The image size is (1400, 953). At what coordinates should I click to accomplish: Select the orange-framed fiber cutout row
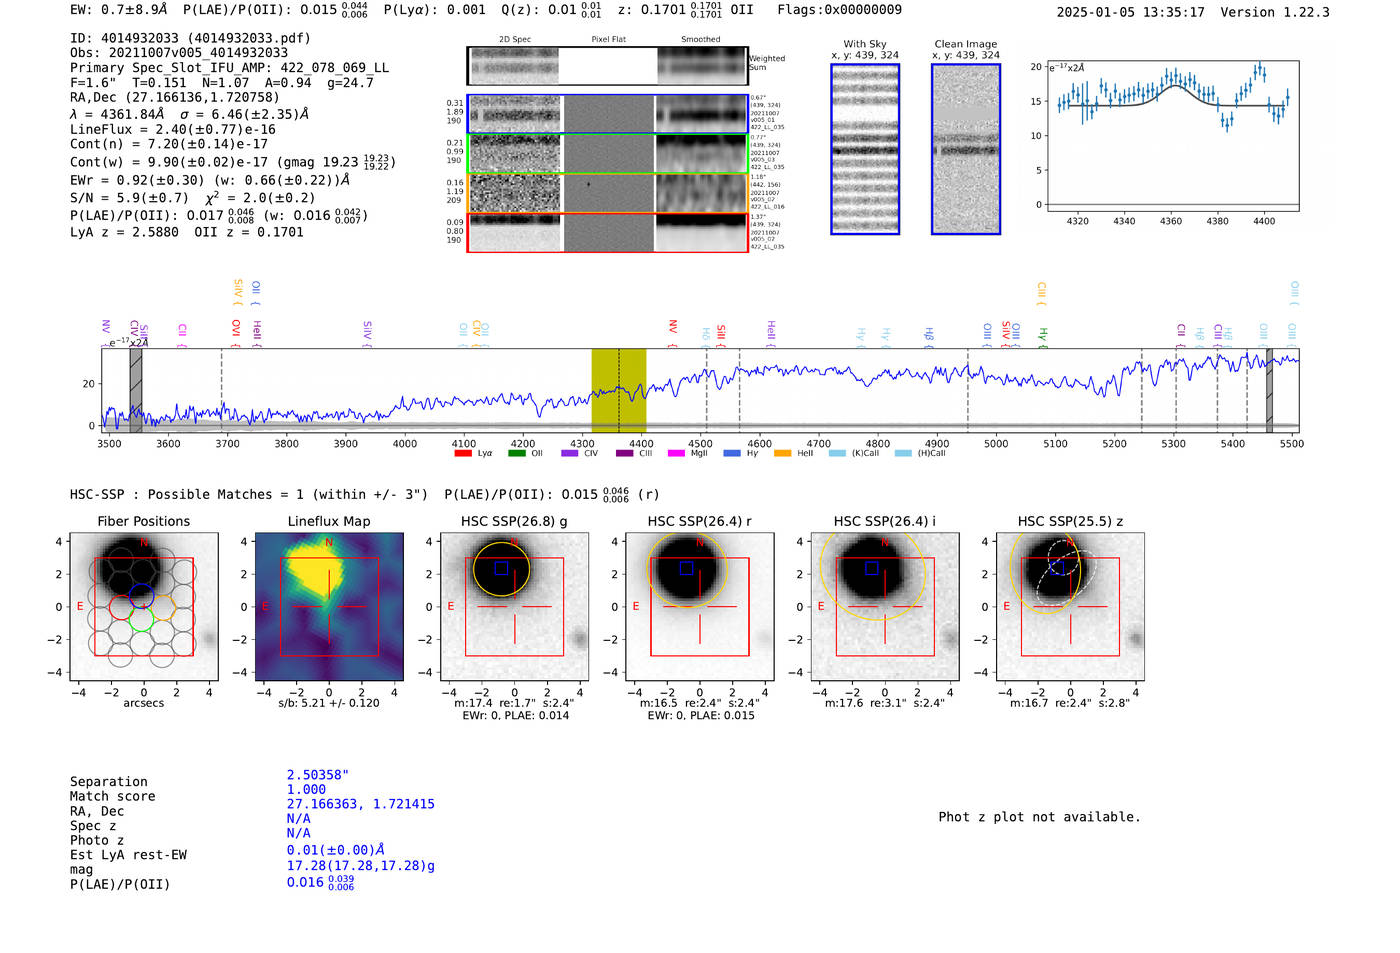[x=608, y=193]
